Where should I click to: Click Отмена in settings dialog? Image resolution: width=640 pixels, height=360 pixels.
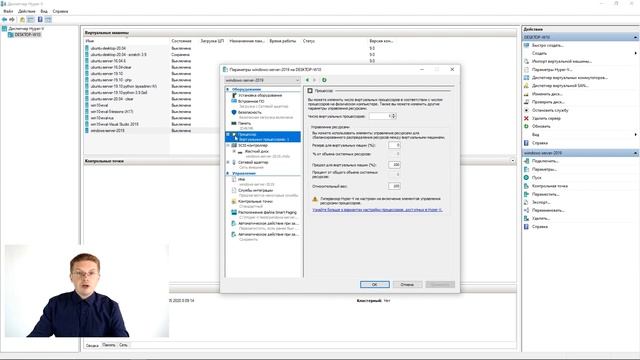click(x=407, y=284)
